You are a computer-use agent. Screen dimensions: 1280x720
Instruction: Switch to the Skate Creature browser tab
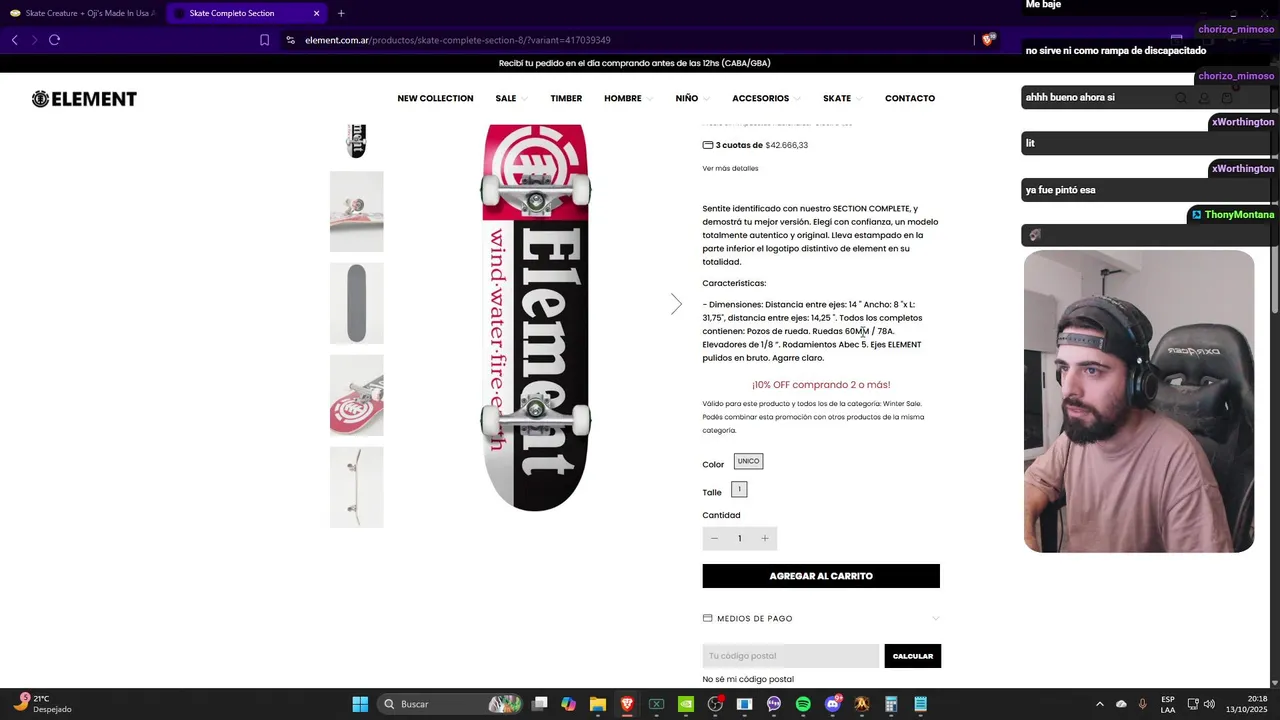[x=84, y=13]
